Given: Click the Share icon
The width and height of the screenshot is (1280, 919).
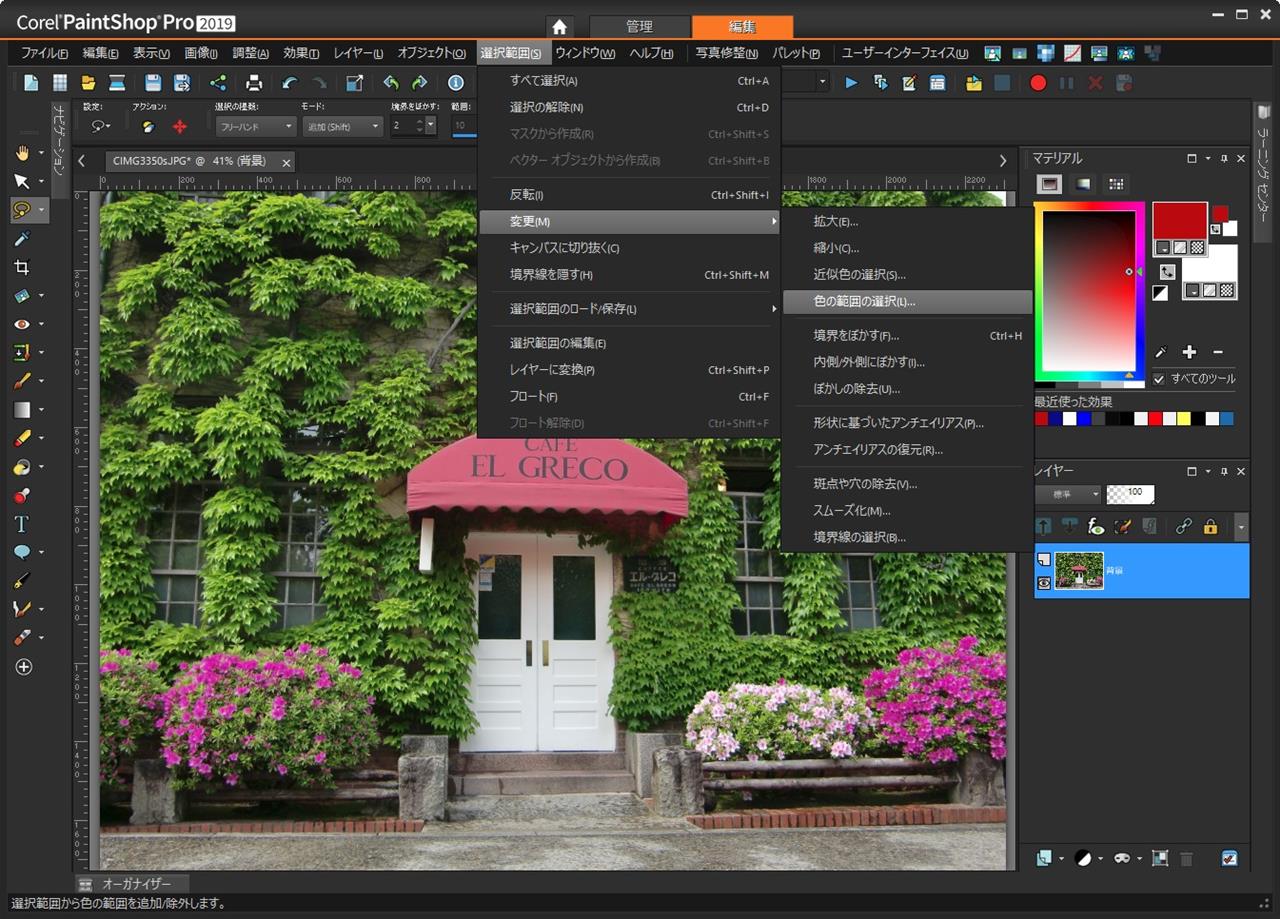Looking at the screenshot, I should pos(217,83).
